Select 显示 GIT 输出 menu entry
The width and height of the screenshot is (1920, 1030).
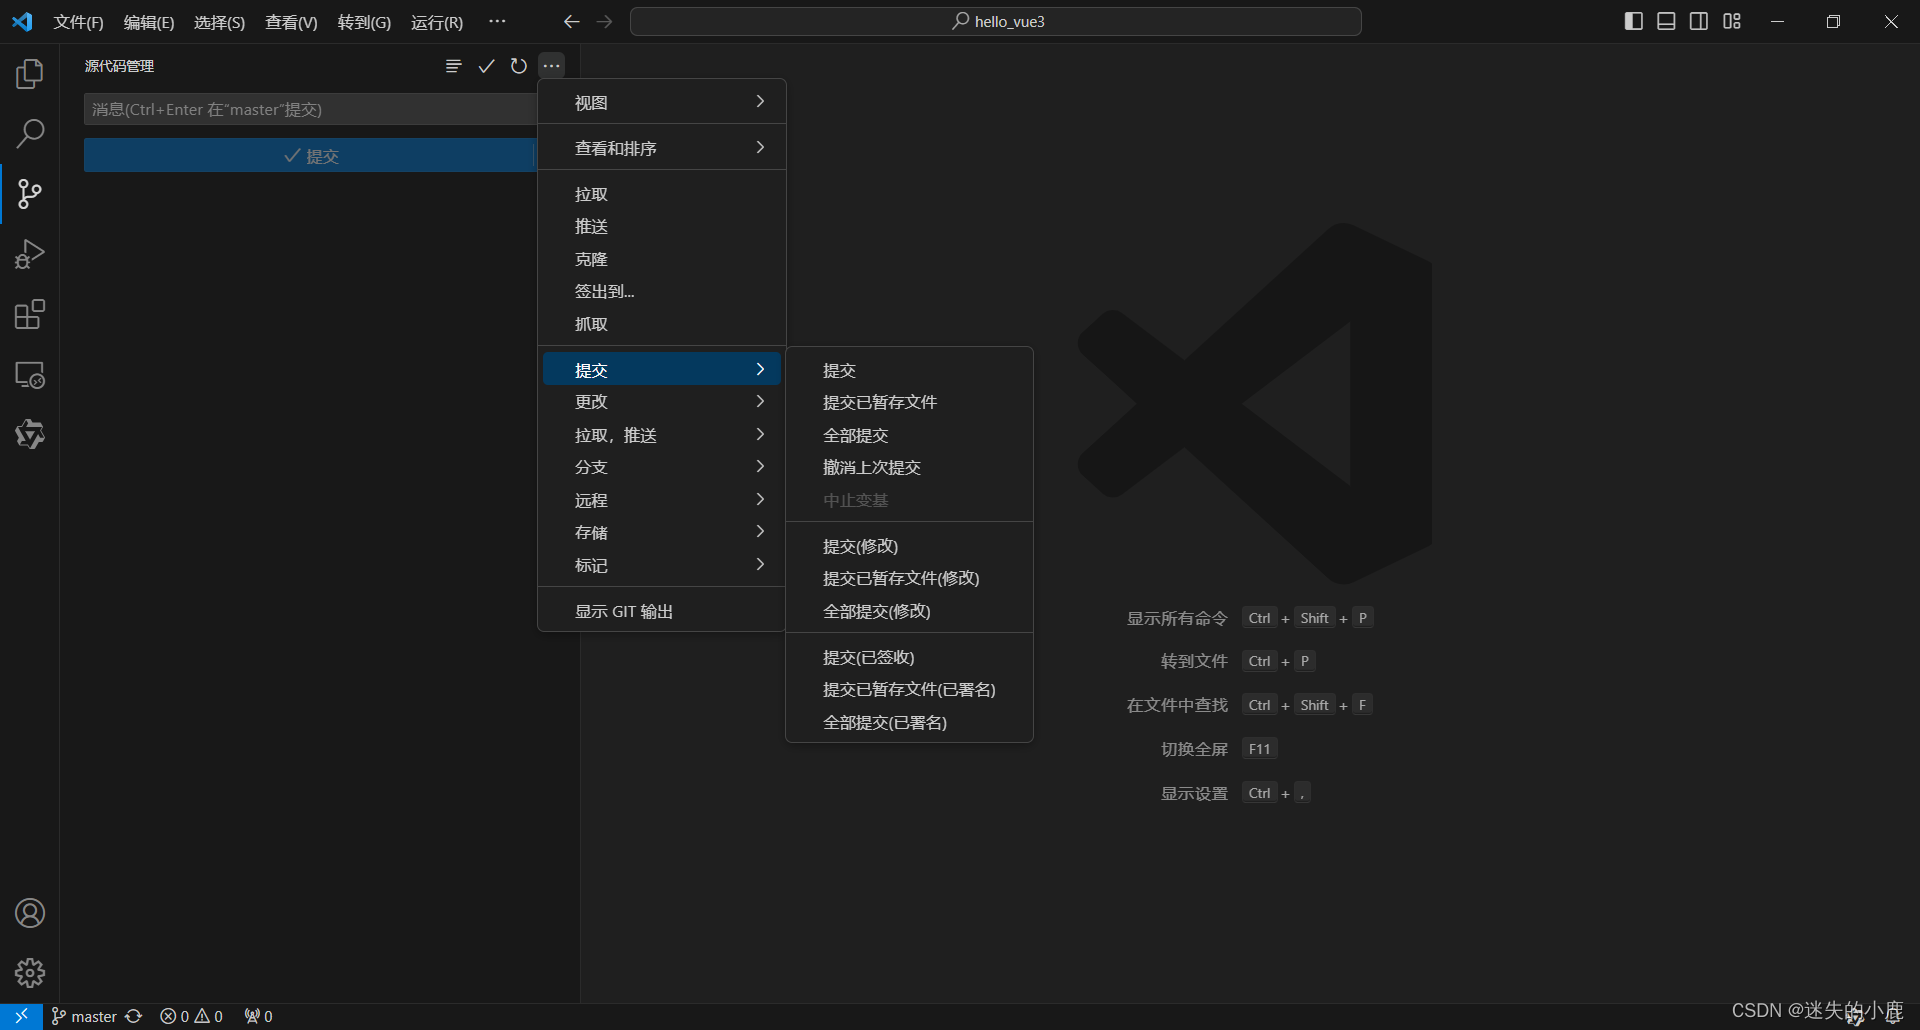tap(662, 611)
